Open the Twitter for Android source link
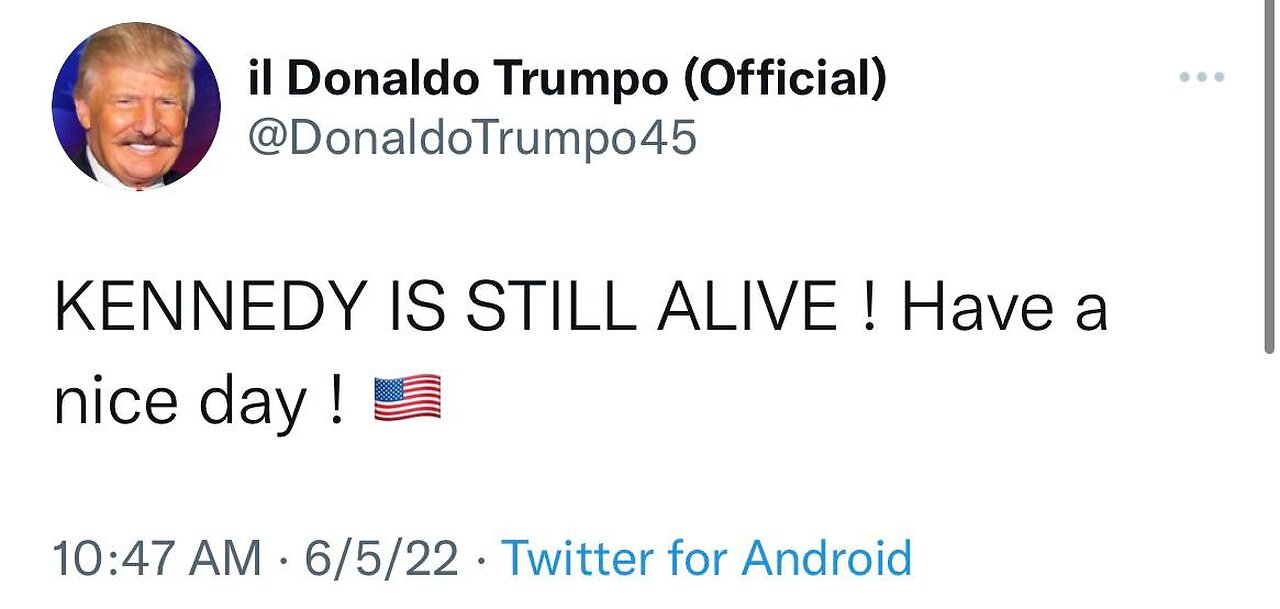This screenshot has height=609, width=1280. pyautogui.click(x=706, y=557)
